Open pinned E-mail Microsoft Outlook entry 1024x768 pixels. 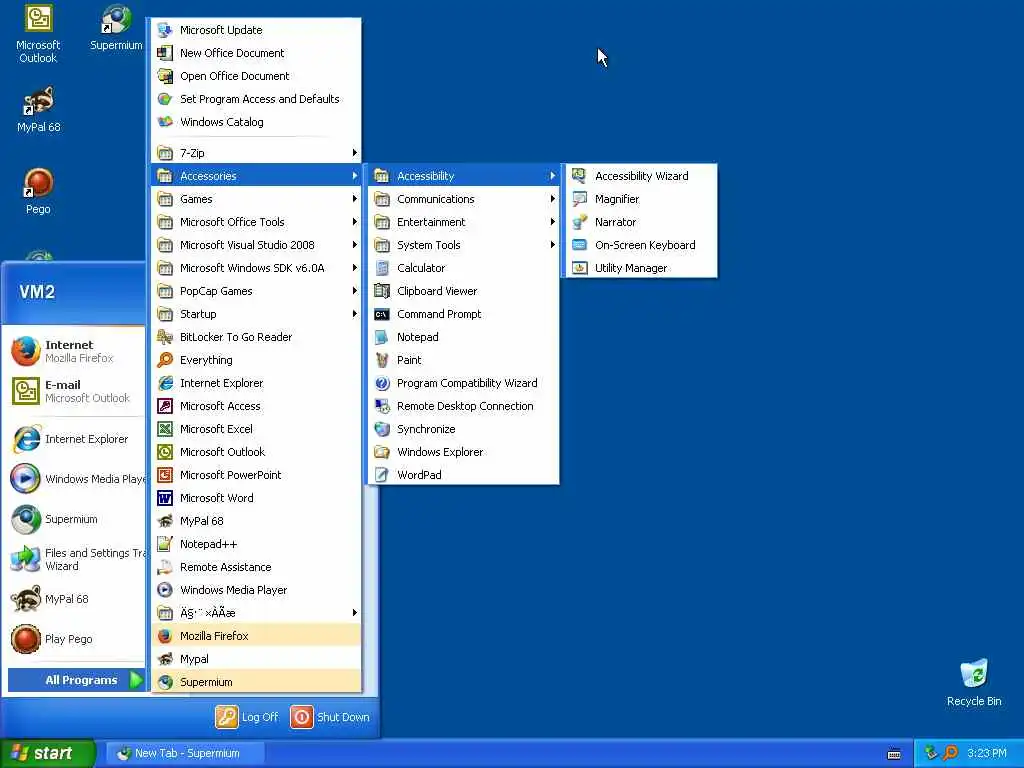pos(75,391)
